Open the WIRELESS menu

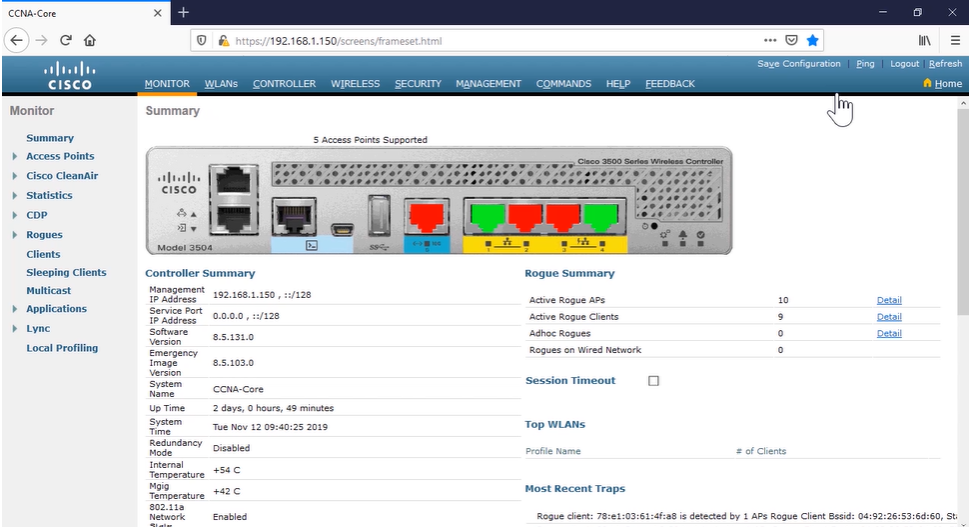(x=355, y=84)
